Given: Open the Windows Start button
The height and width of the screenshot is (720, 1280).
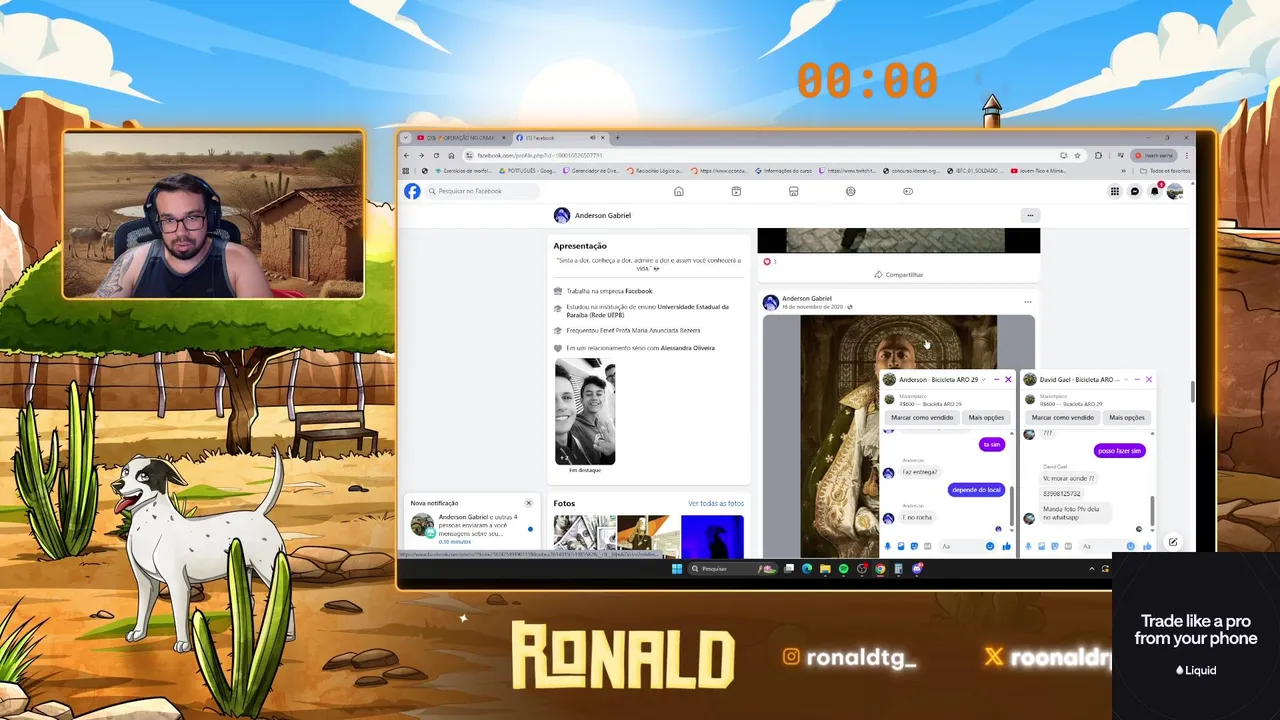Looking at the screenshot, I should [x=677, y=569].
